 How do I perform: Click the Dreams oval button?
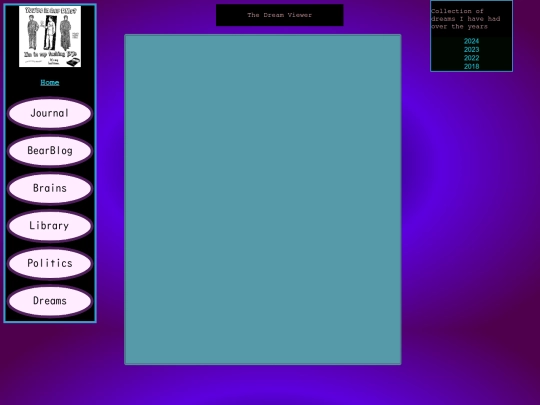[x=50, y=301]
